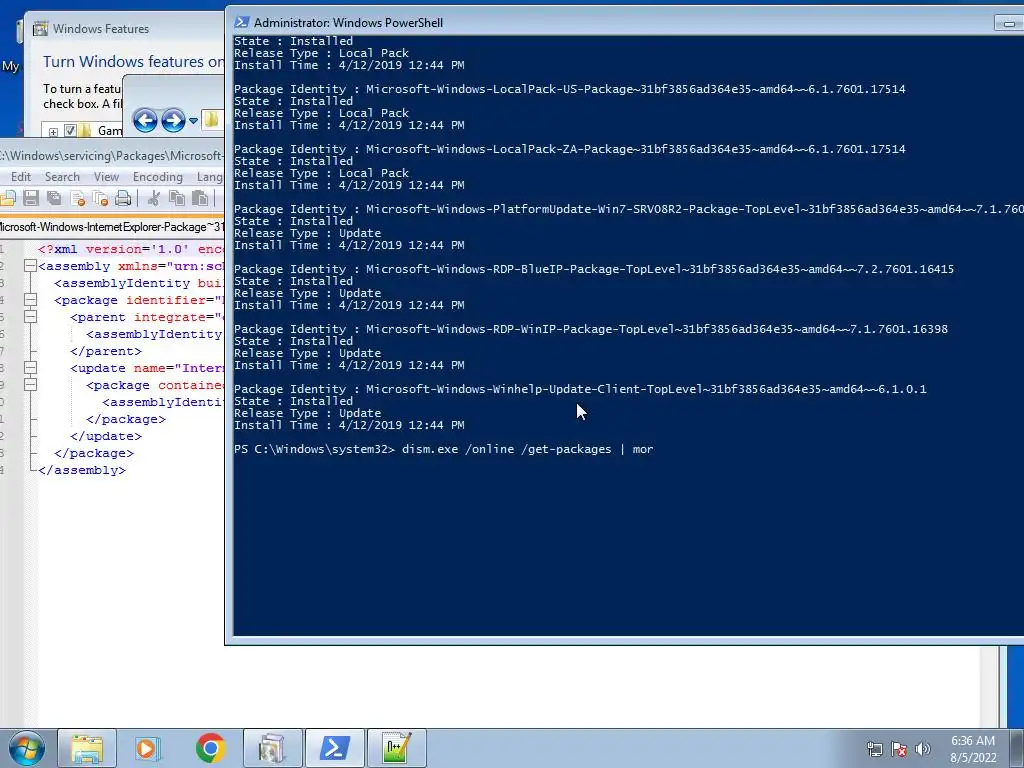Expand the Games node in Windows Features
This screenshot has width=1024, height=768.
[x=54, y=131]
